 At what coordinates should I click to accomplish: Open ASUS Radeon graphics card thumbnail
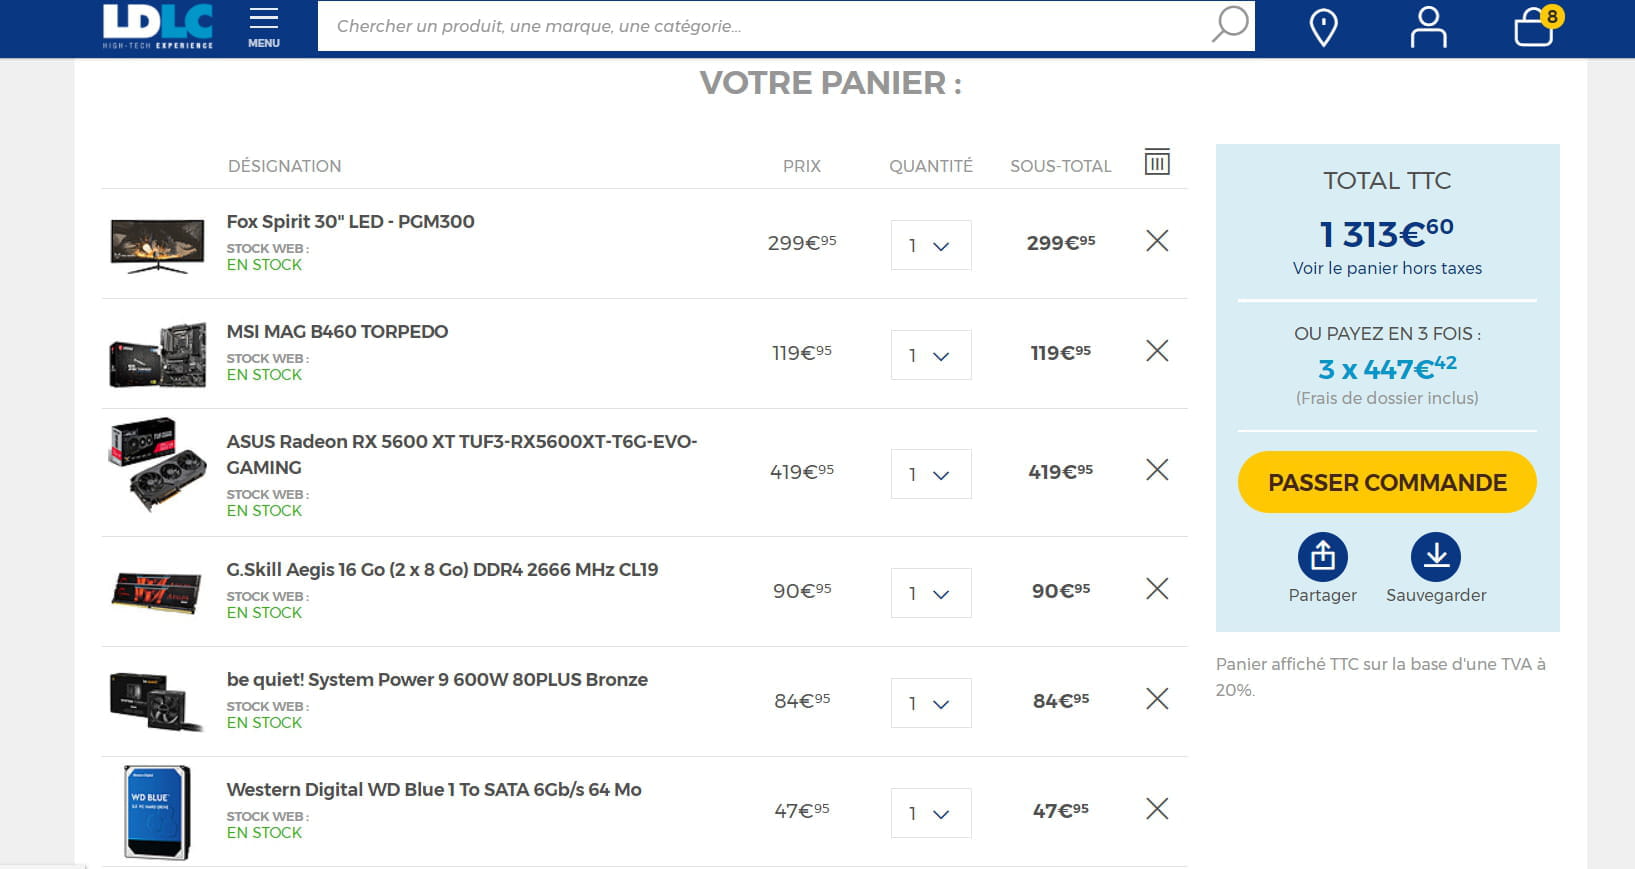click(x=157, y=465)
